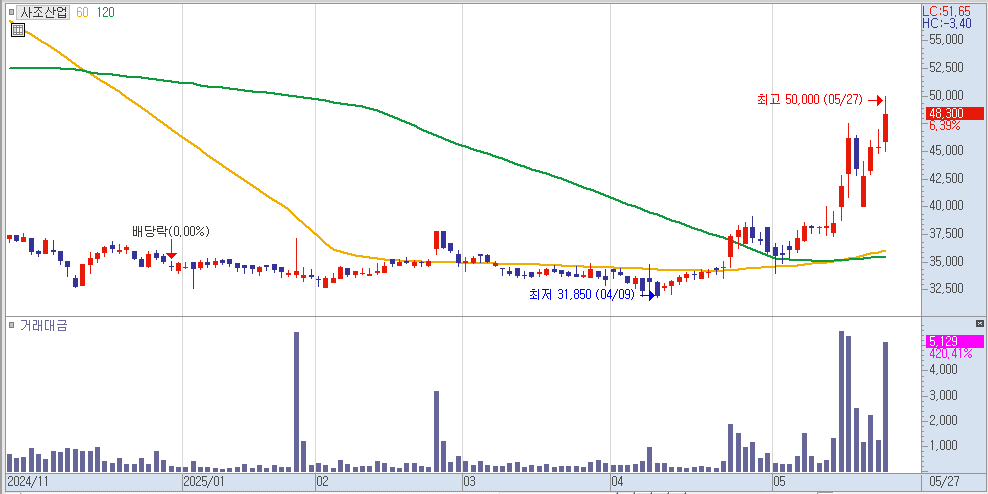
Task: Click the 최저 31,850 (04/09) annotation
Action: [x=582, y=294]
